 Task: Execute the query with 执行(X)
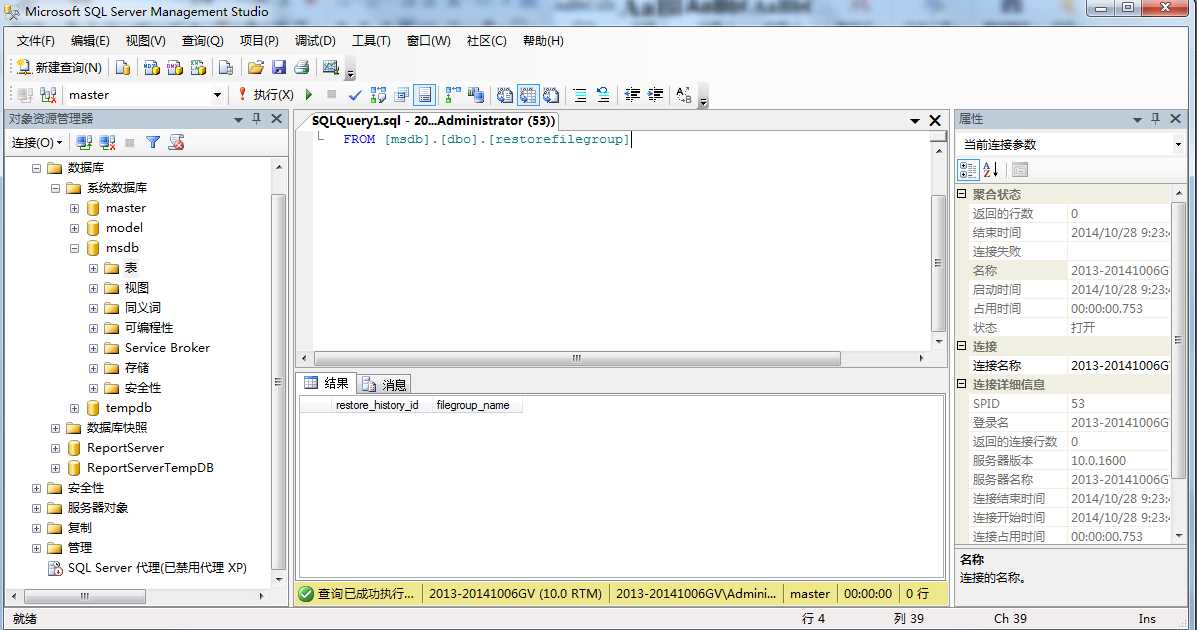tap(265, 95)
